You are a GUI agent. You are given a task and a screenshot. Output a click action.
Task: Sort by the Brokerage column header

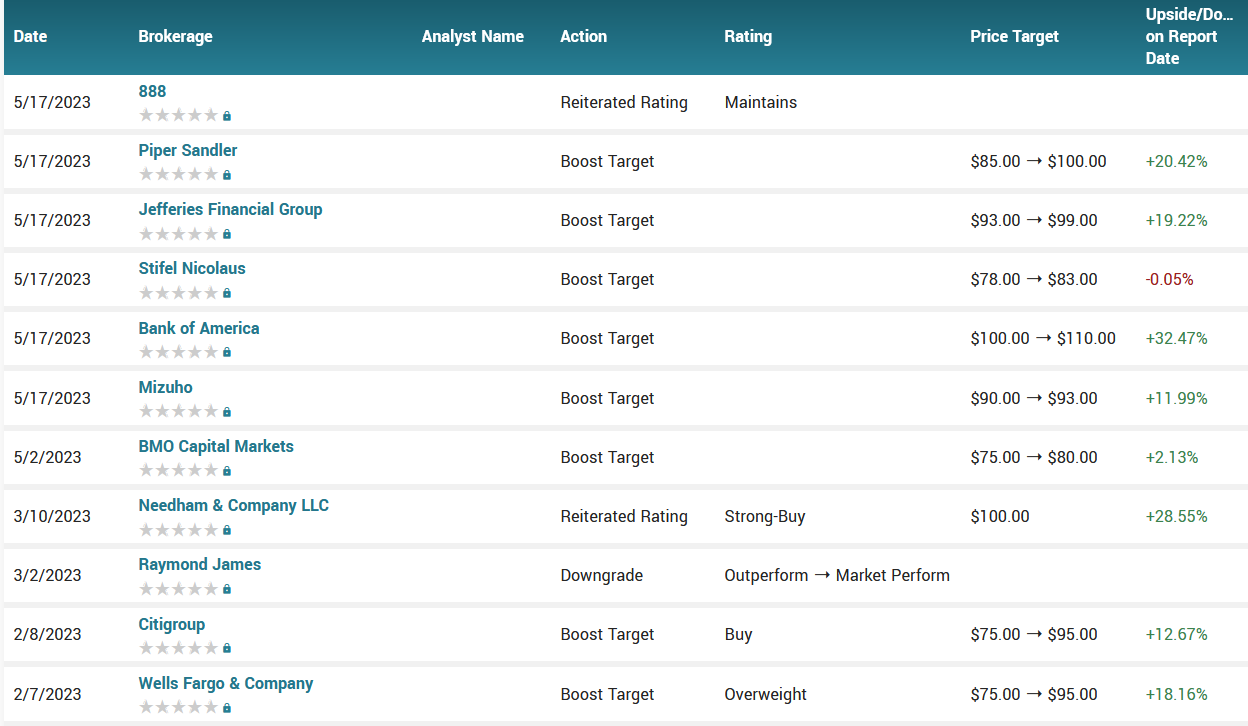click(175, 36)
